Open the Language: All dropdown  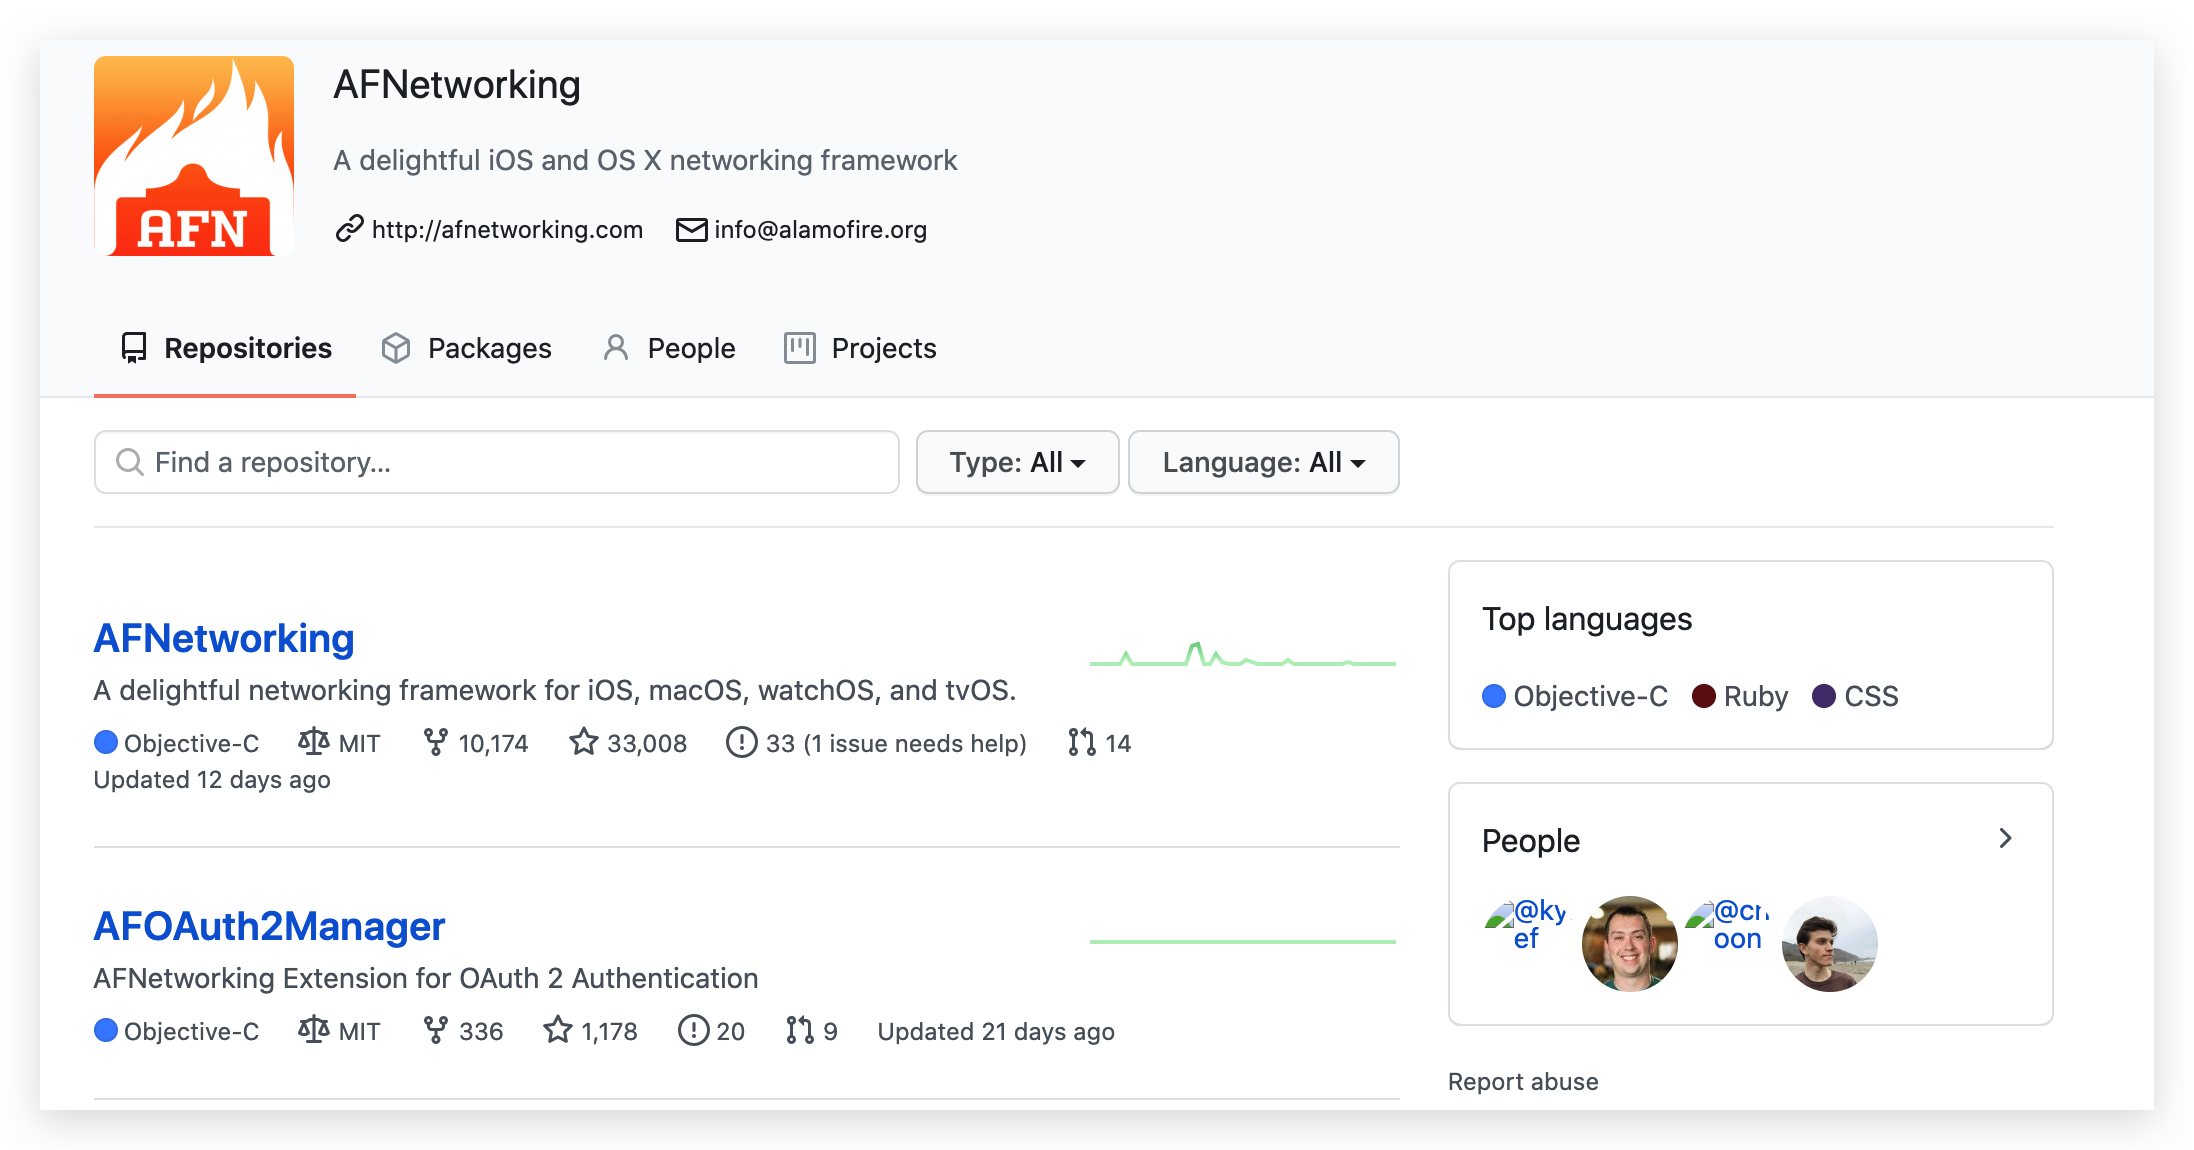pyautogui.click(x=1263, y=462)
